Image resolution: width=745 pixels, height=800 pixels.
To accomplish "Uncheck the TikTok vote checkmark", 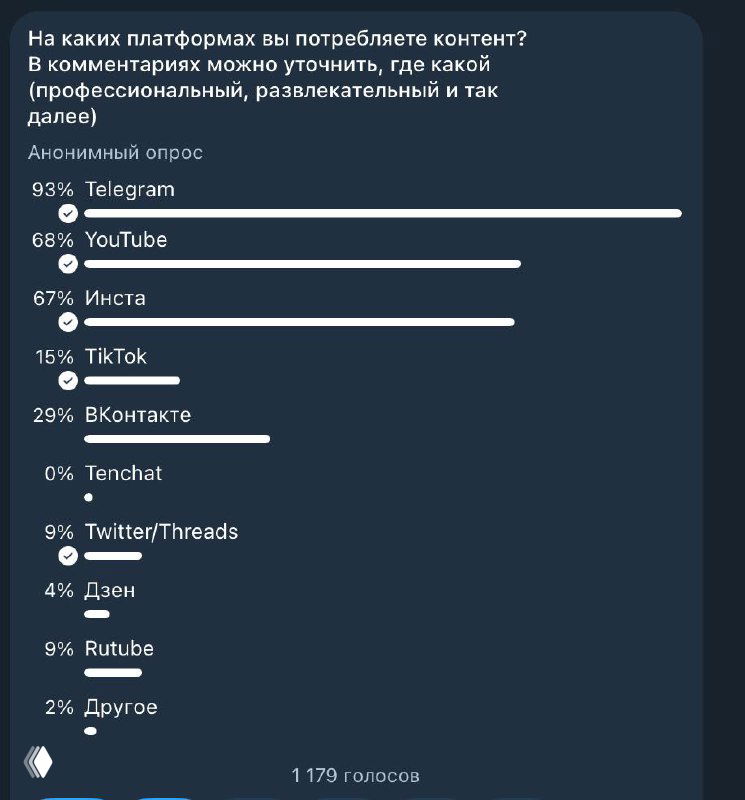I will [x=67, y=380].
